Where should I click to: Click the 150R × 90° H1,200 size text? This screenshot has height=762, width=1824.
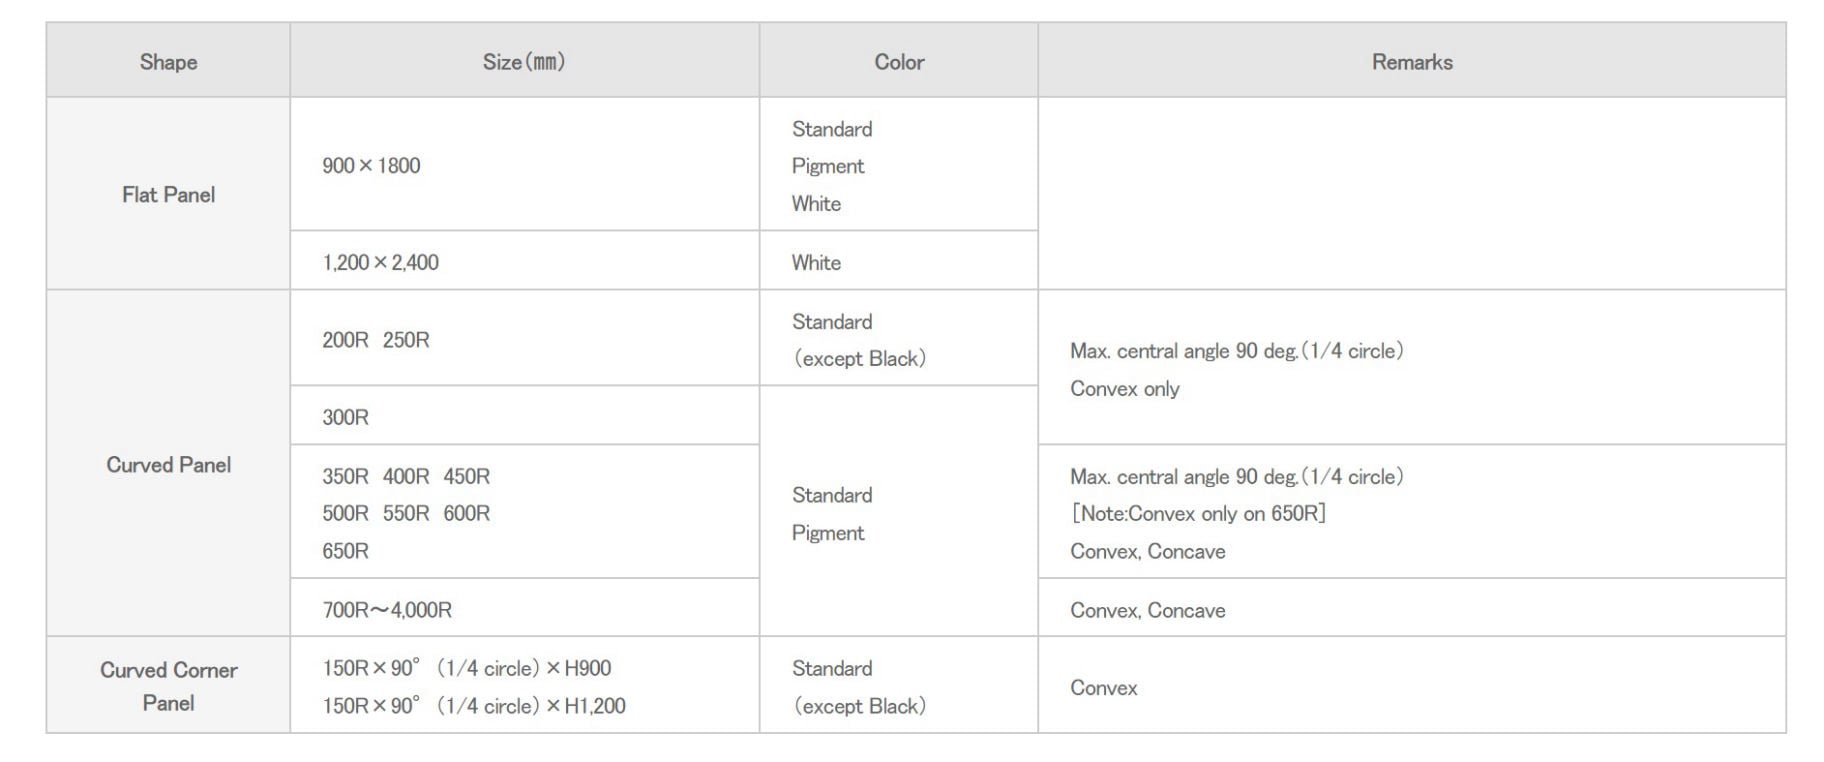[x=474, y=706]
